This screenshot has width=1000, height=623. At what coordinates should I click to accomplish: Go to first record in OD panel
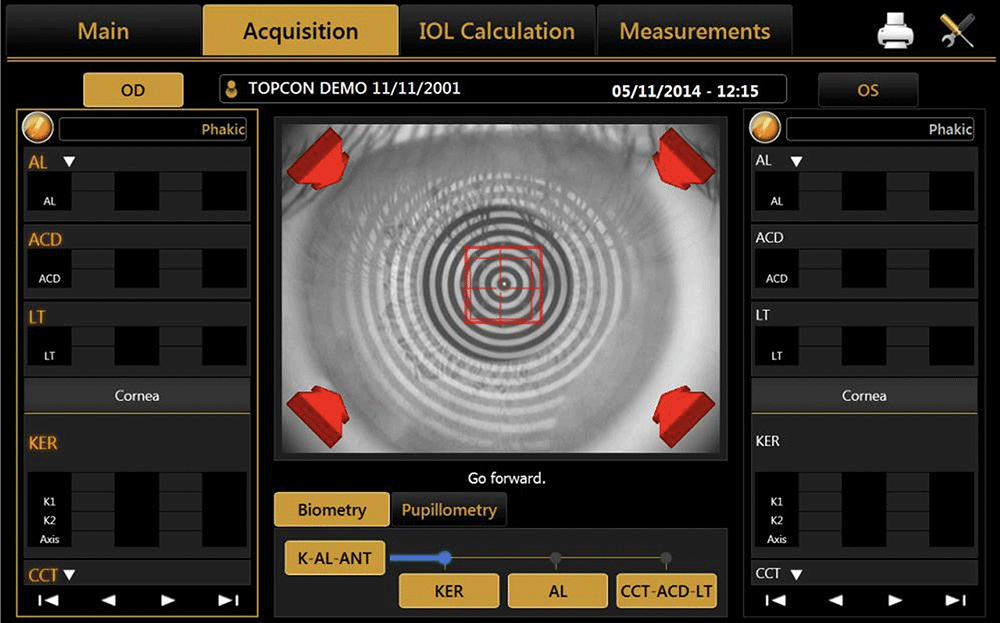pyautogui.click(x=48, y=600)
